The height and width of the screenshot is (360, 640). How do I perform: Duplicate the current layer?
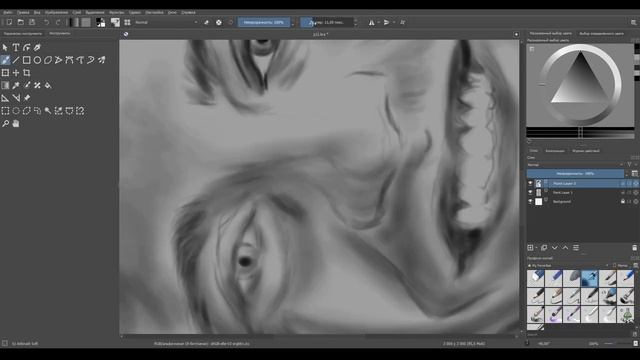544,248
